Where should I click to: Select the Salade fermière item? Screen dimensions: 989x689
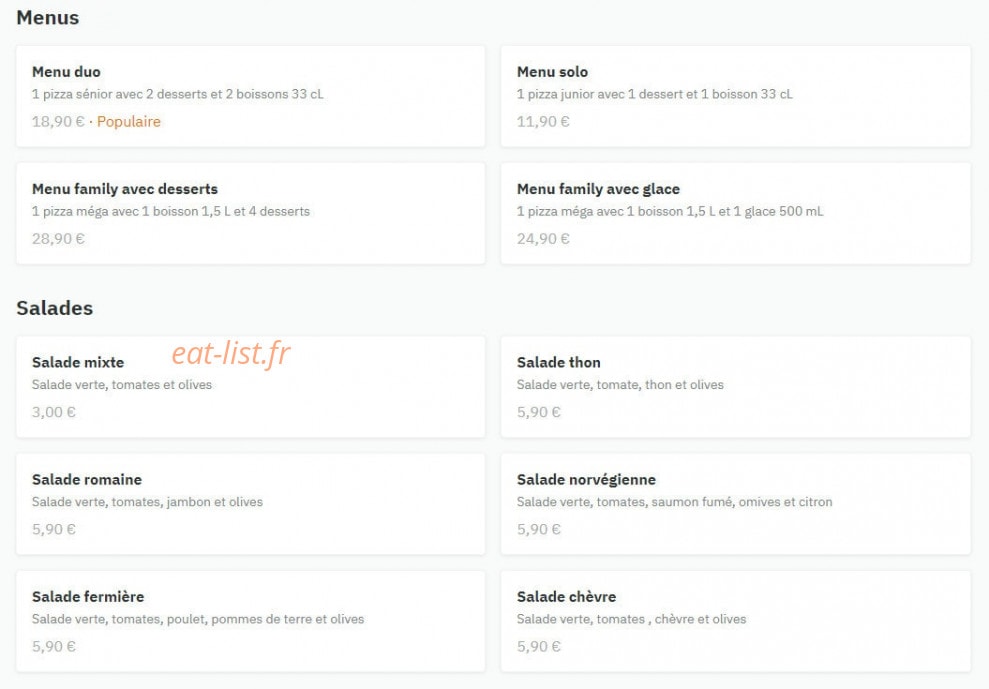tap(250, 621)
